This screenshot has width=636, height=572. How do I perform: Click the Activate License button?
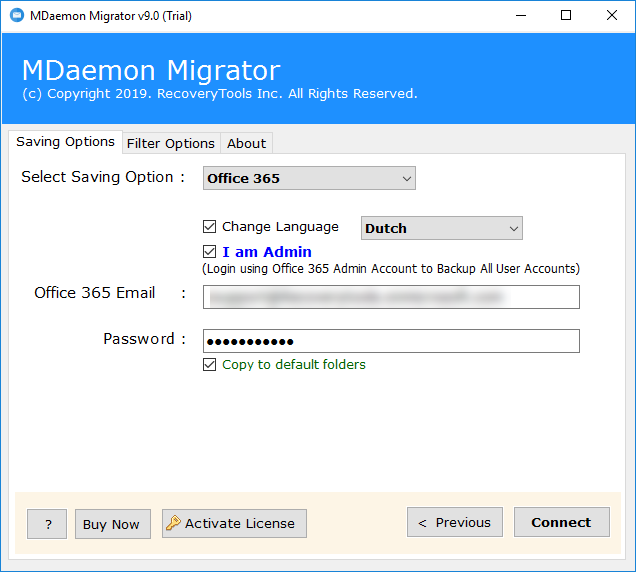(x=234, y=523)
